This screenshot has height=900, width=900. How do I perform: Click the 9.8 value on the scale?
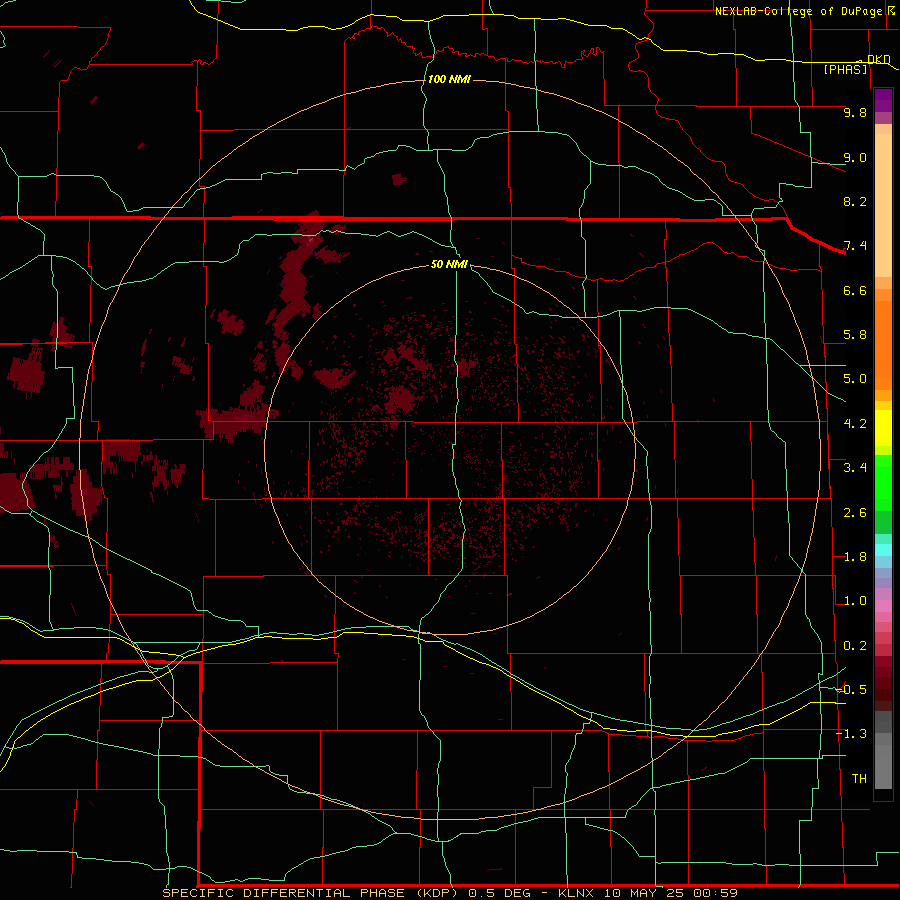(x=855, y=112)
